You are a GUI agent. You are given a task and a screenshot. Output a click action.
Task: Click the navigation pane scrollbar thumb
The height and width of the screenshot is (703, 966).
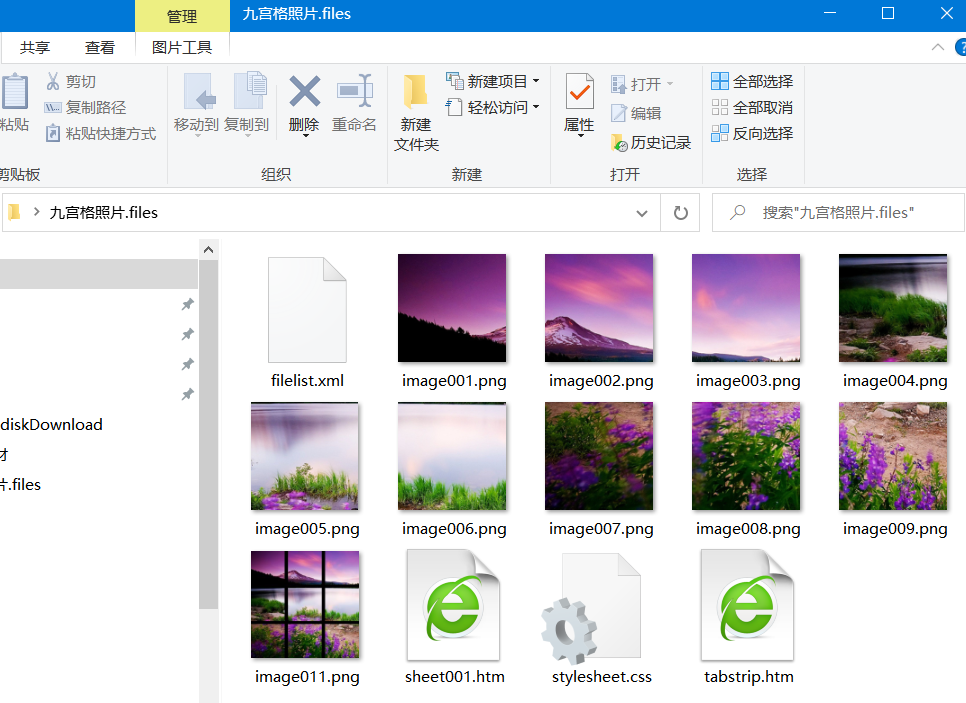coord(208,434)
